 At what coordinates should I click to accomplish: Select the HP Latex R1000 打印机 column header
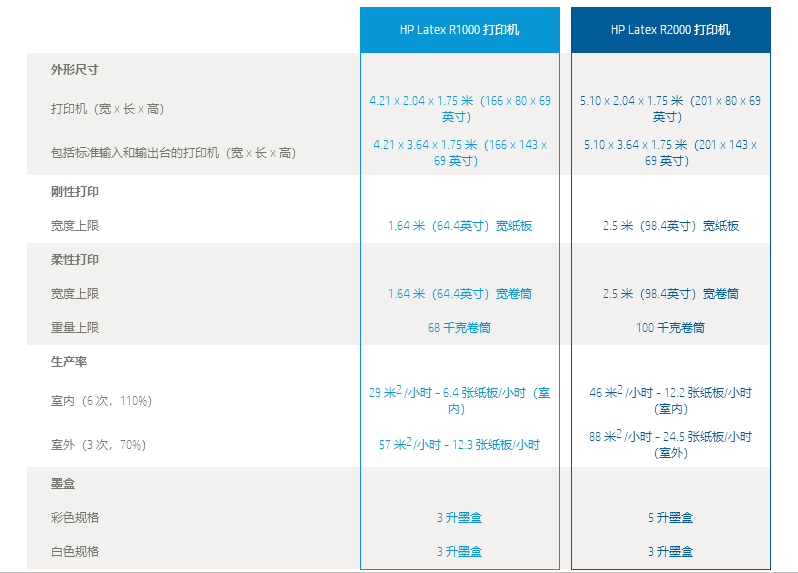(x=460, y=30)
